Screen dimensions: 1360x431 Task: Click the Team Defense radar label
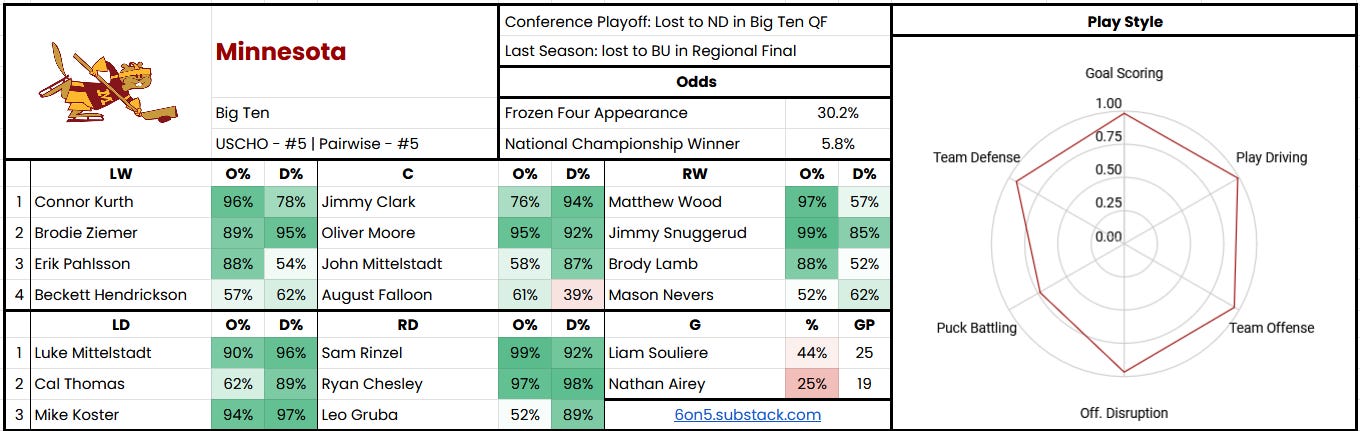(x=976, y=157)
